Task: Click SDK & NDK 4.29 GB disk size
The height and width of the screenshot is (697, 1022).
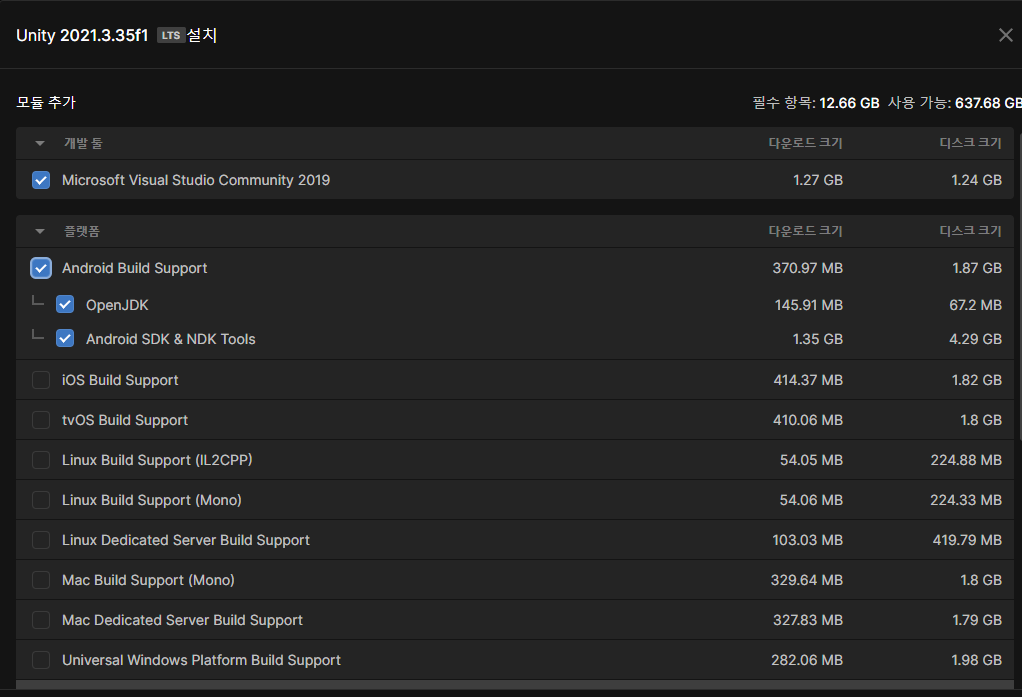Action: click(x=976, y=339)
